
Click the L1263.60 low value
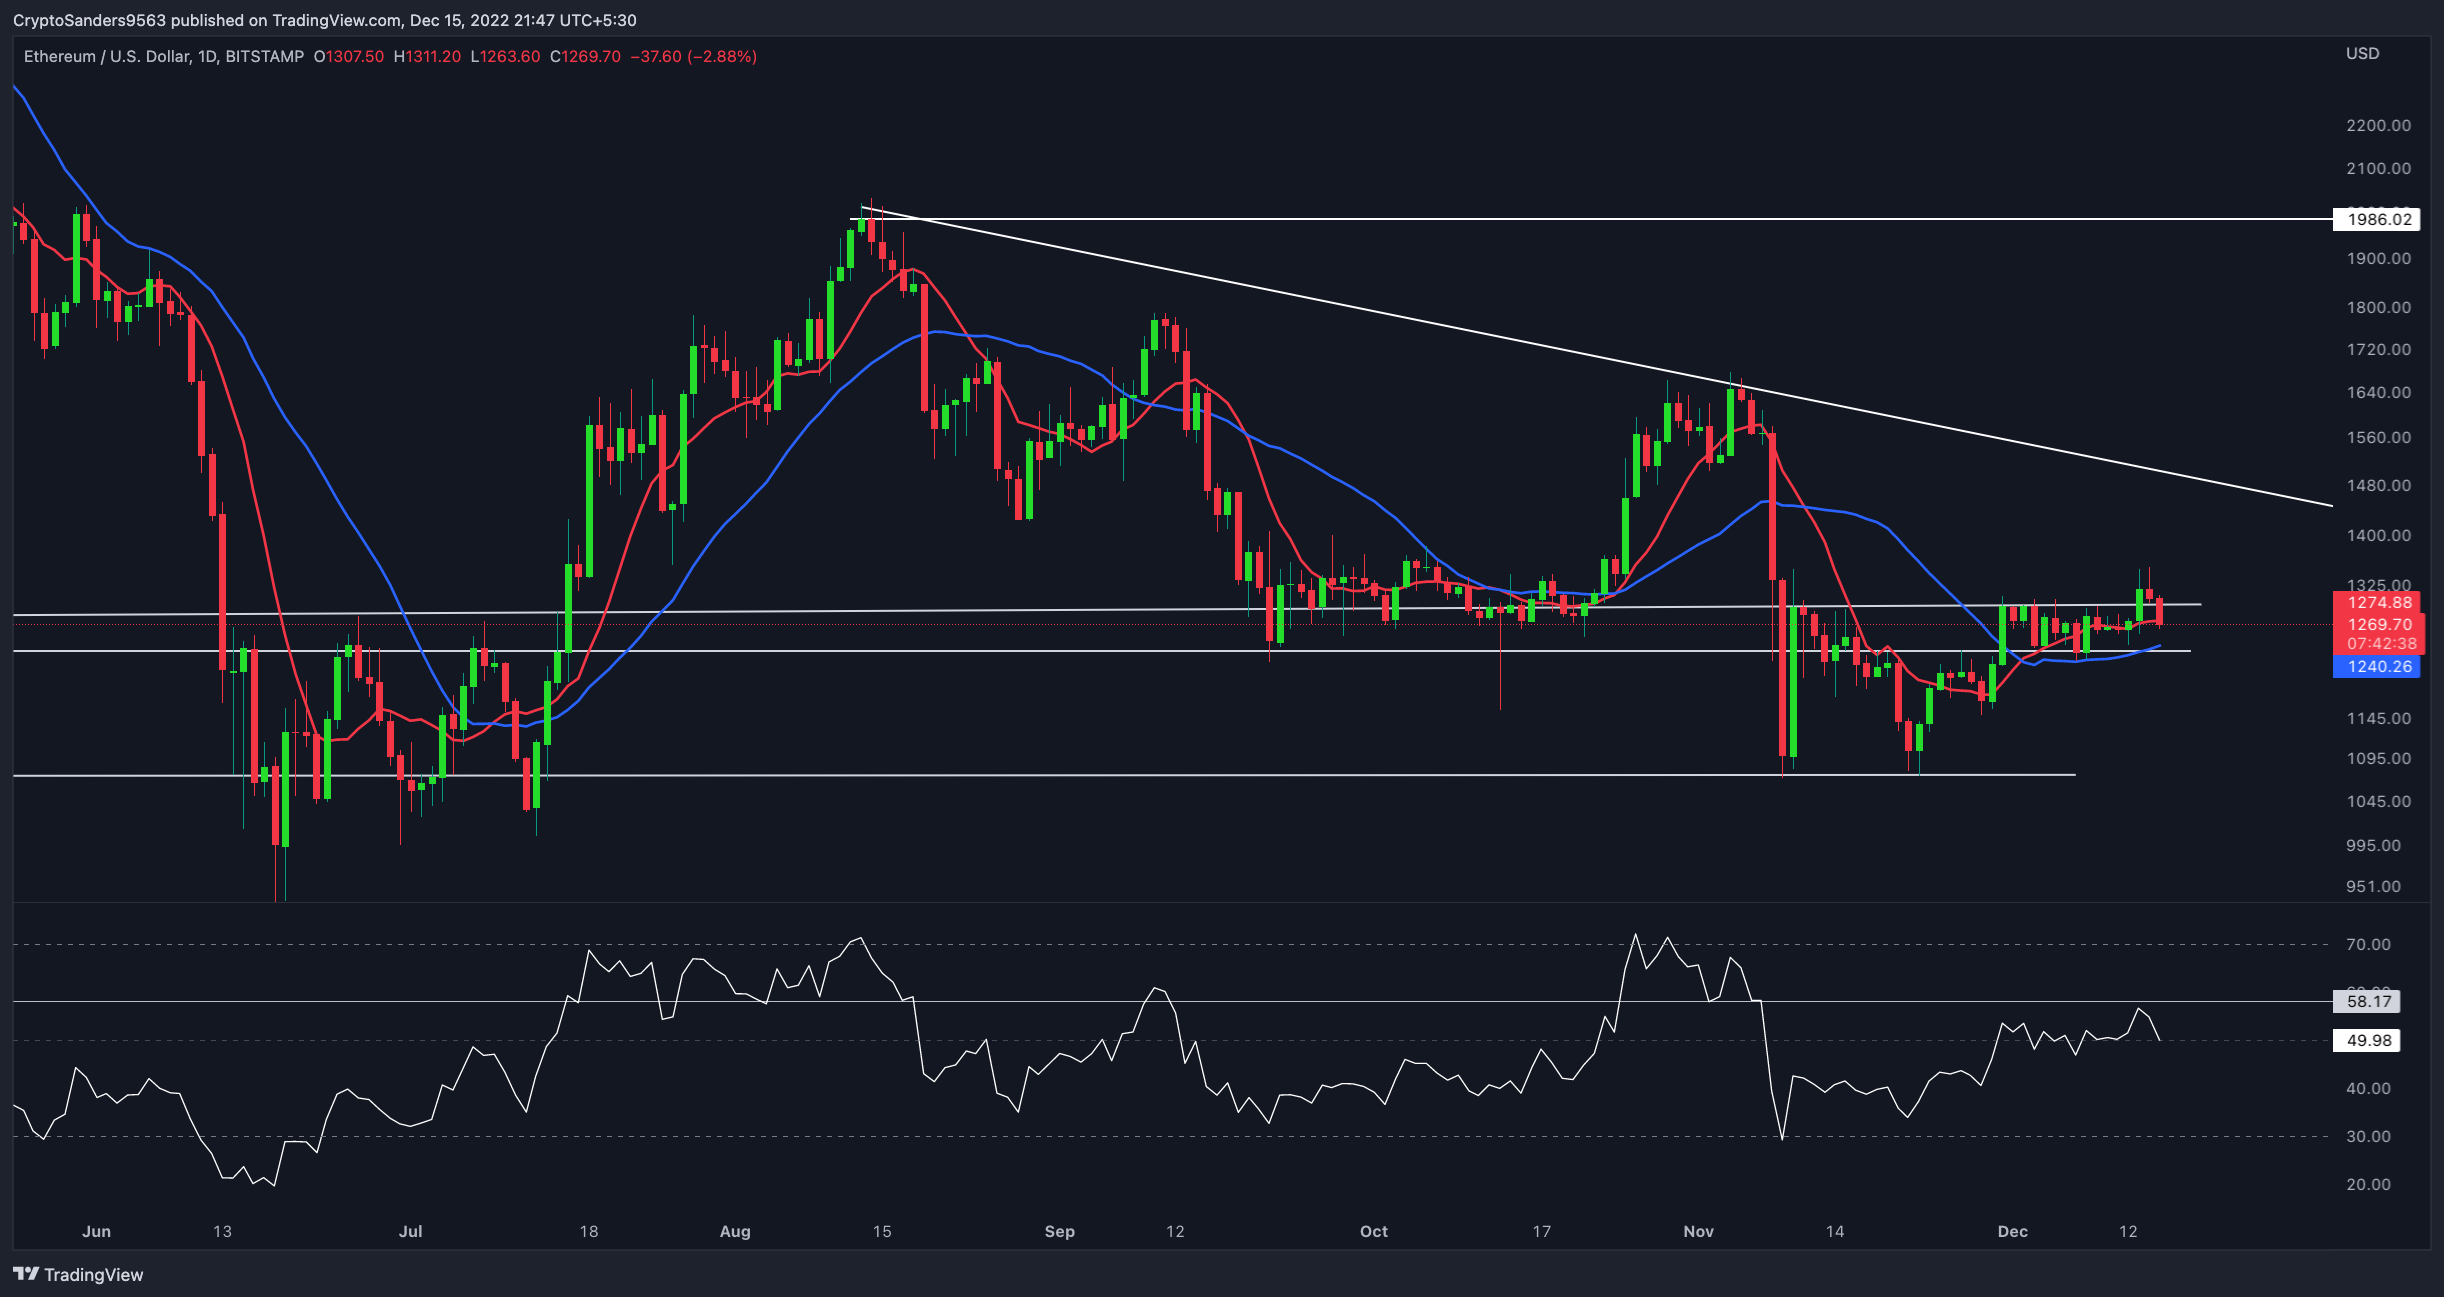(505, 57)
